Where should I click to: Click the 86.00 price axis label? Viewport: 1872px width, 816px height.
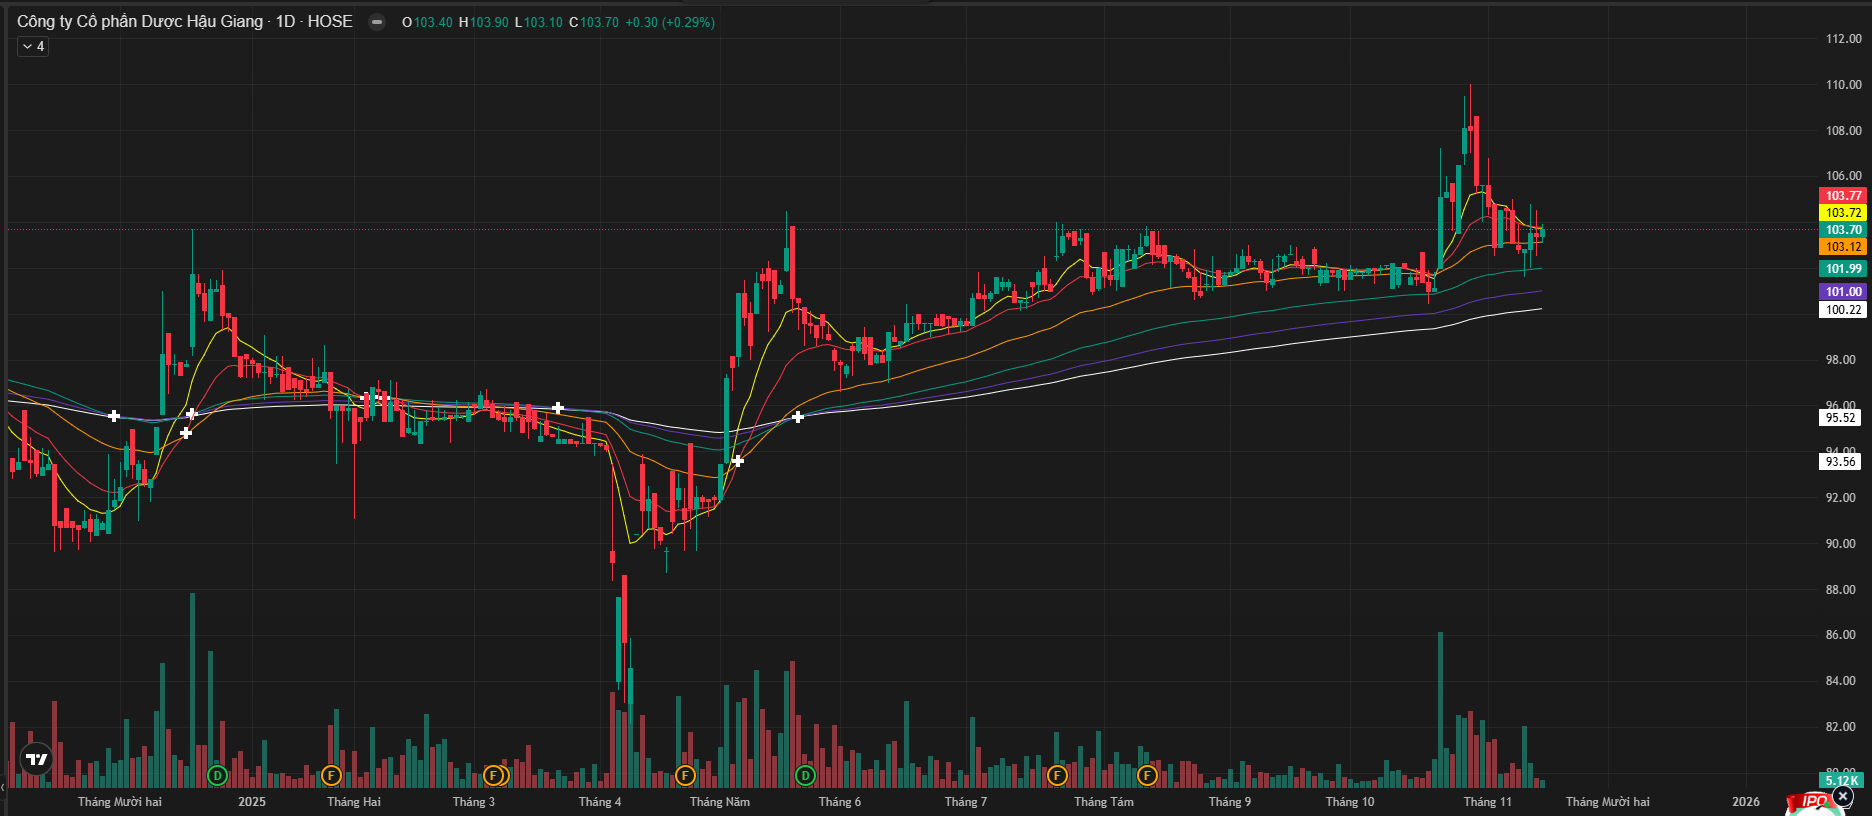point(1841,635)
